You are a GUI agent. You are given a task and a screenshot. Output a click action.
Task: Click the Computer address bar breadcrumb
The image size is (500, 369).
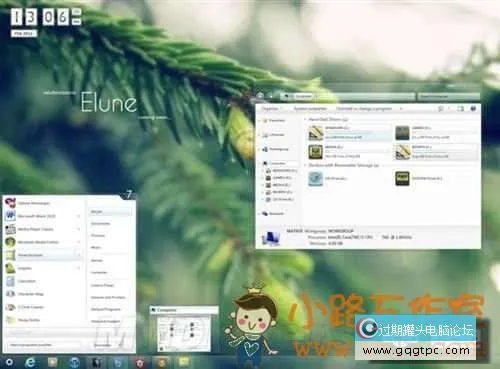click(303, 96)
